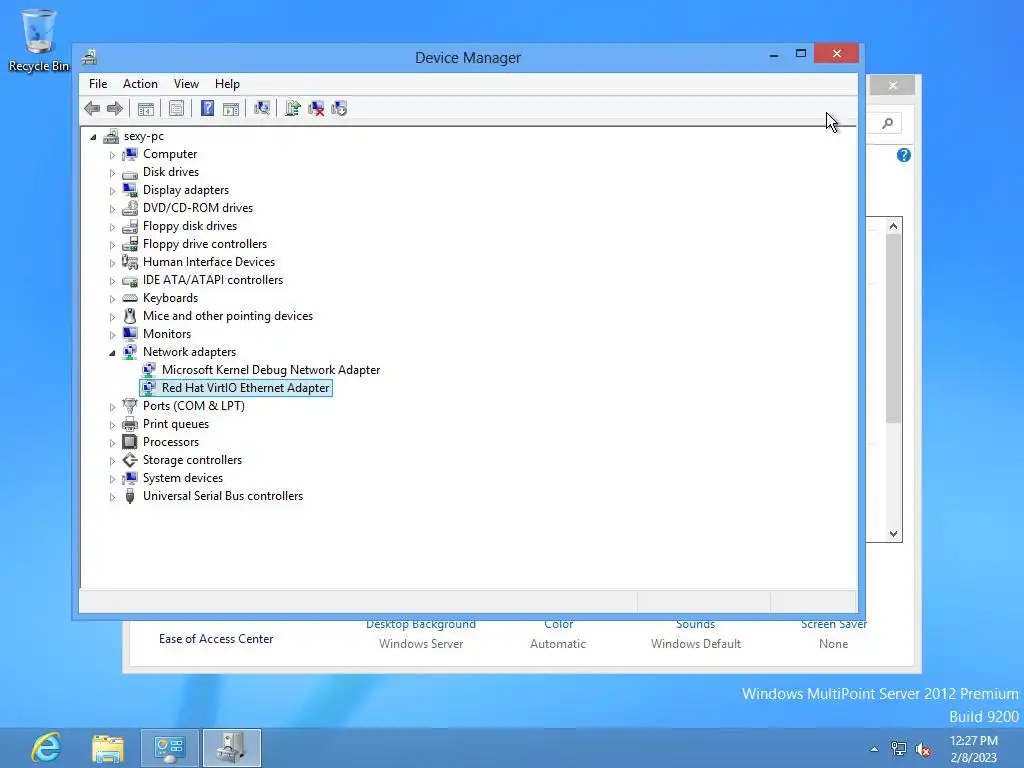Click the scrollbar thumb in the background window

coord(893,328)
